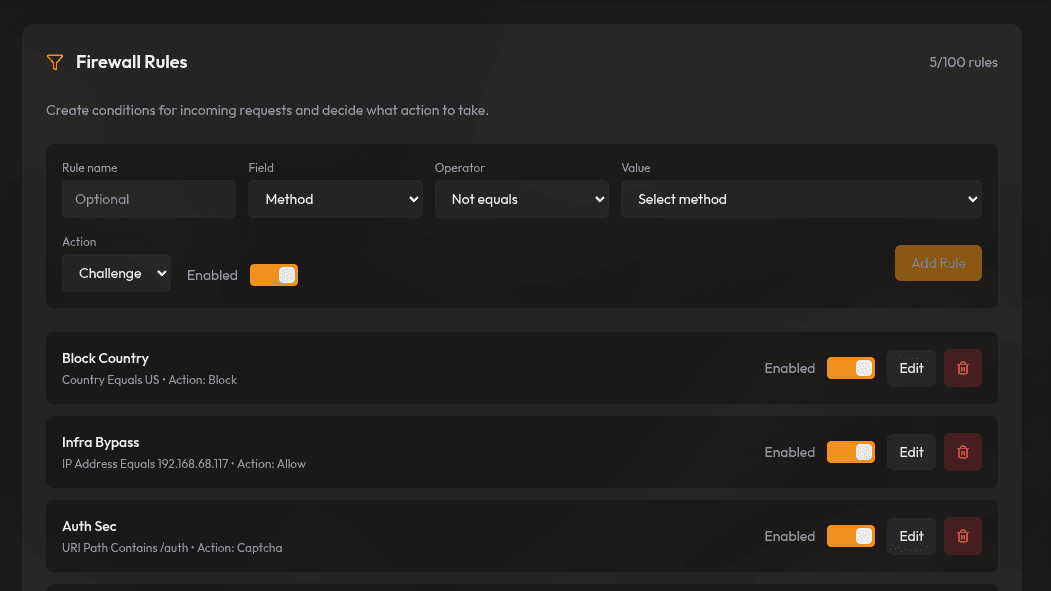This screenshot has height=591, width=1051.
Task: Click the orange funnel filter icon
Action: pyautogui.click(x=55, y=62)
